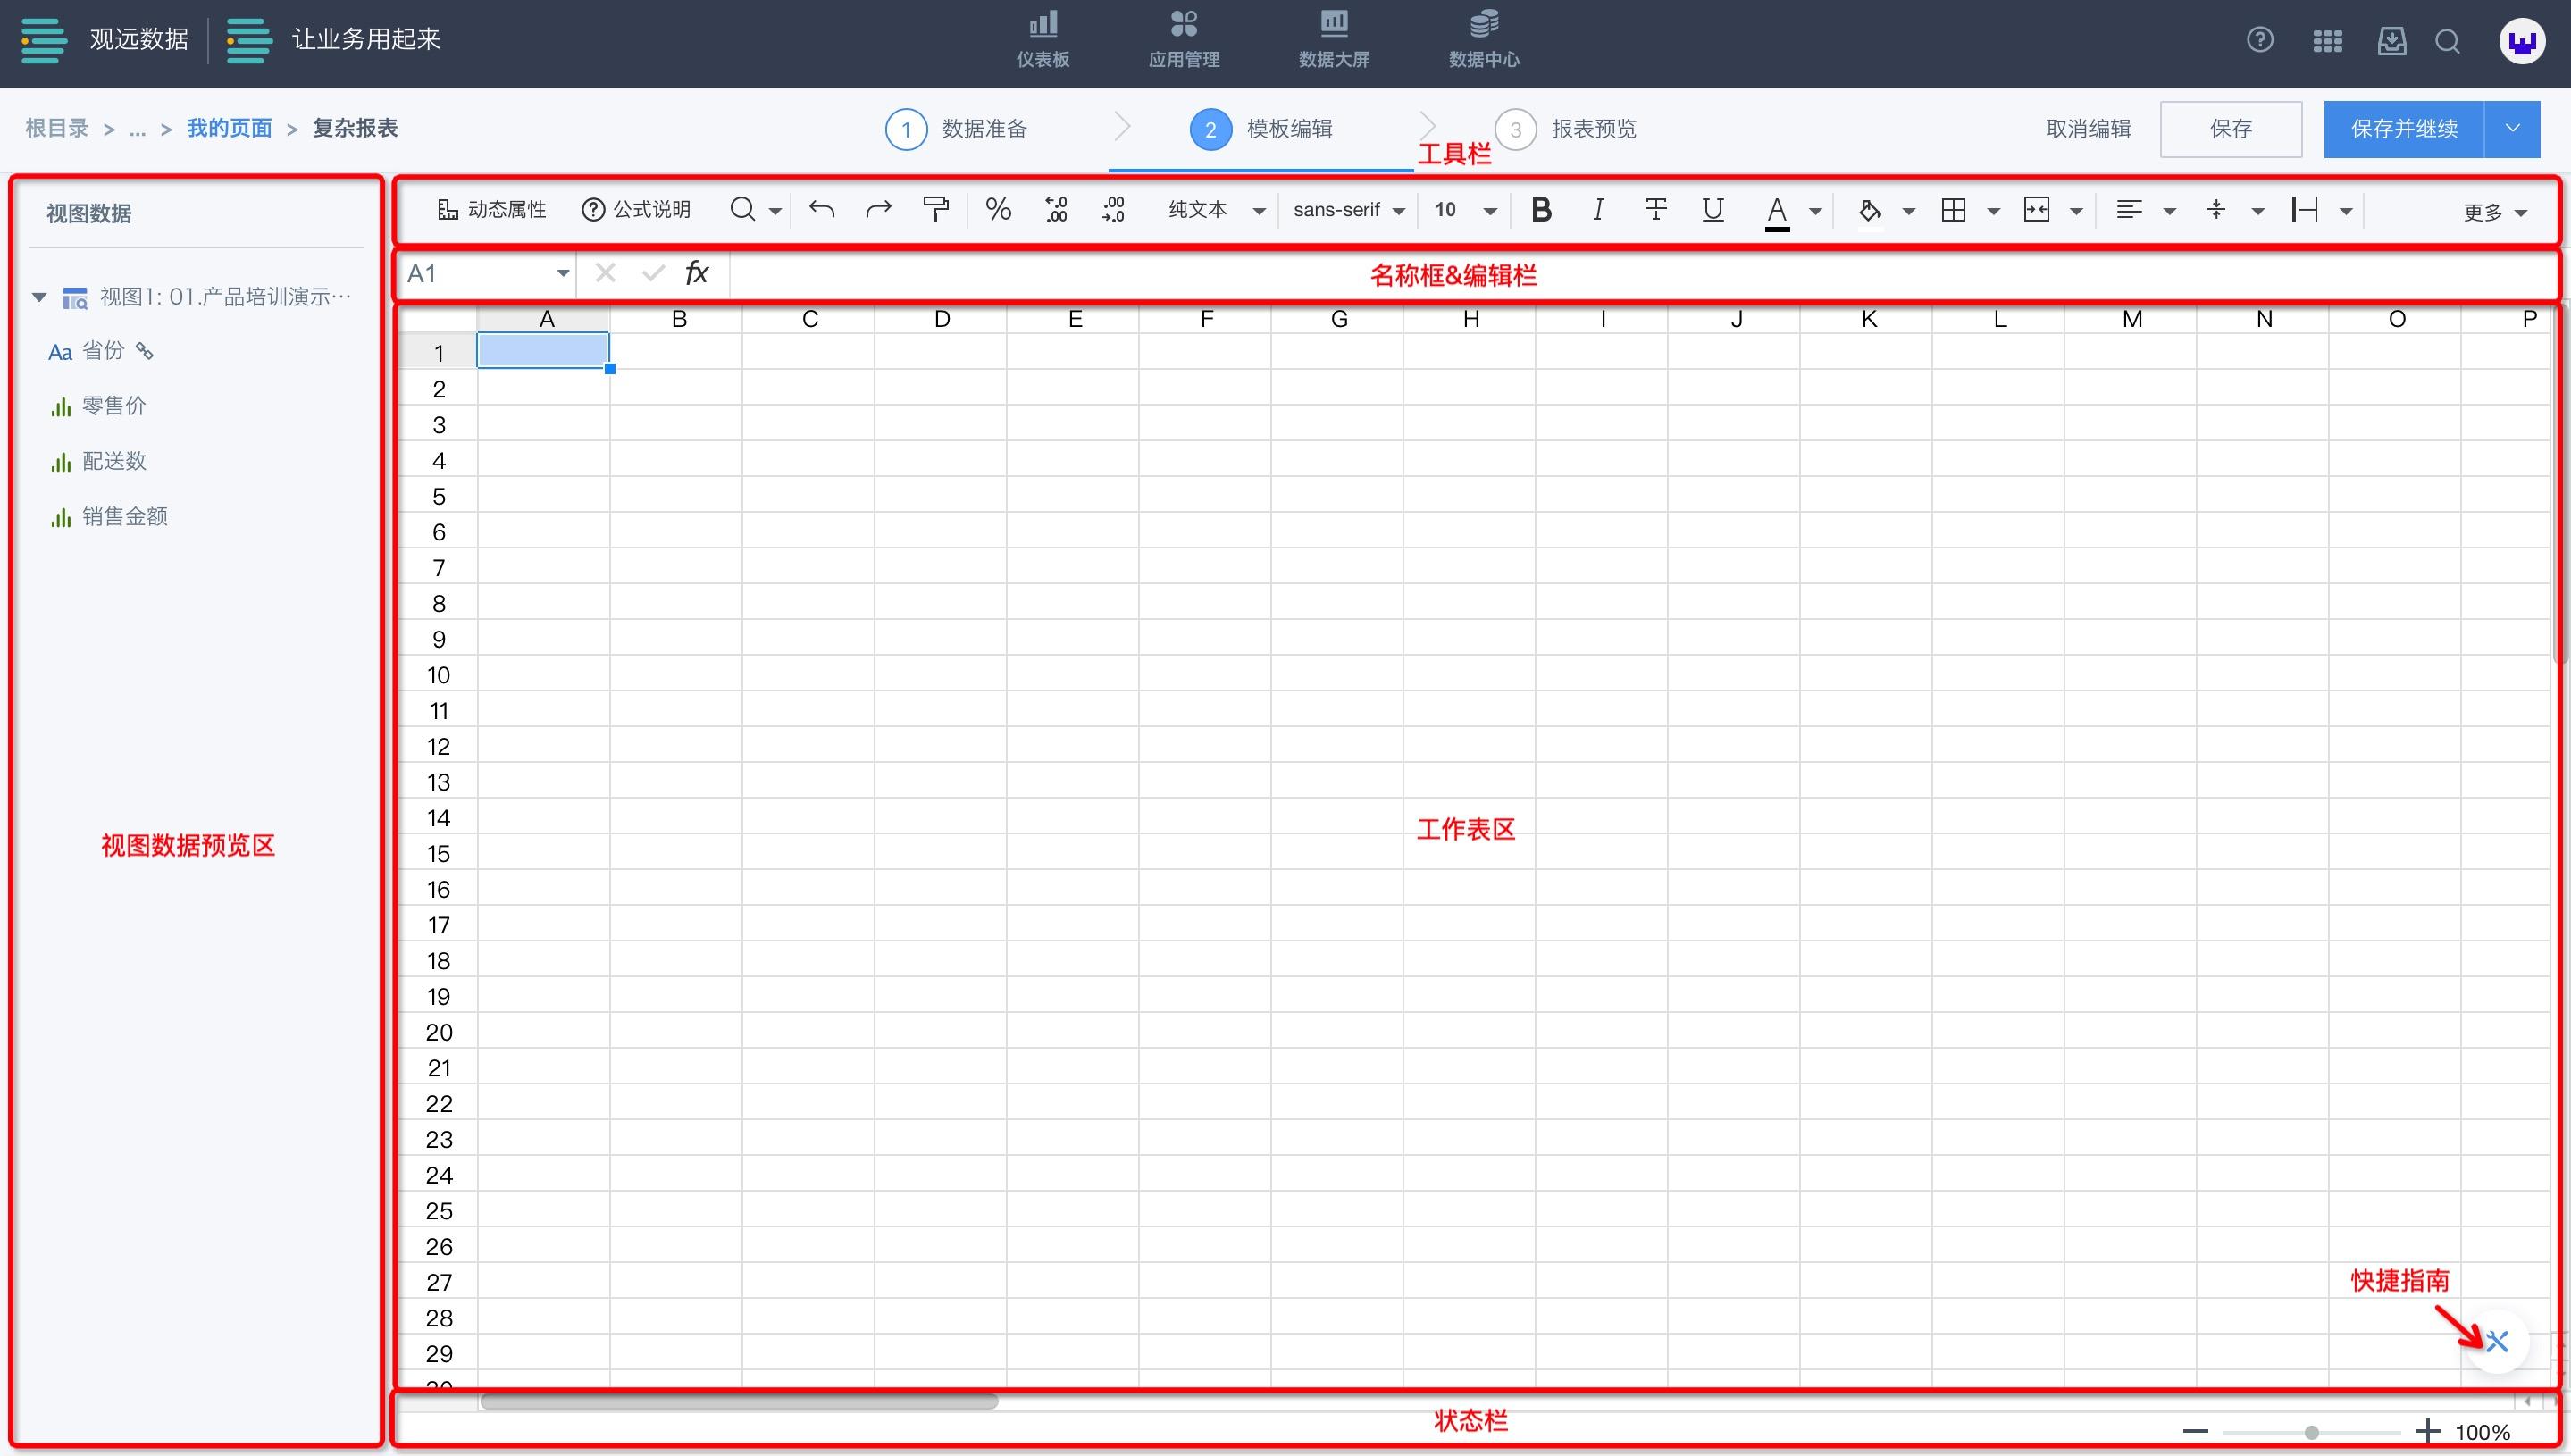Toggle bold formatting
This screenshot has width=2571, height=1456.
point(1541,209)
